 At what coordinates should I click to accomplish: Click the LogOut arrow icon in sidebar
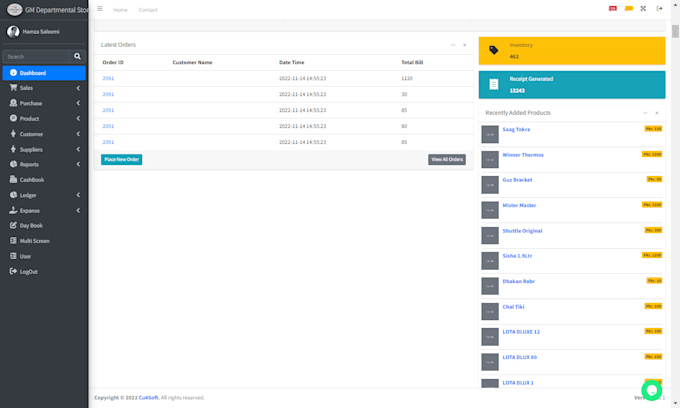click(13, 271)
